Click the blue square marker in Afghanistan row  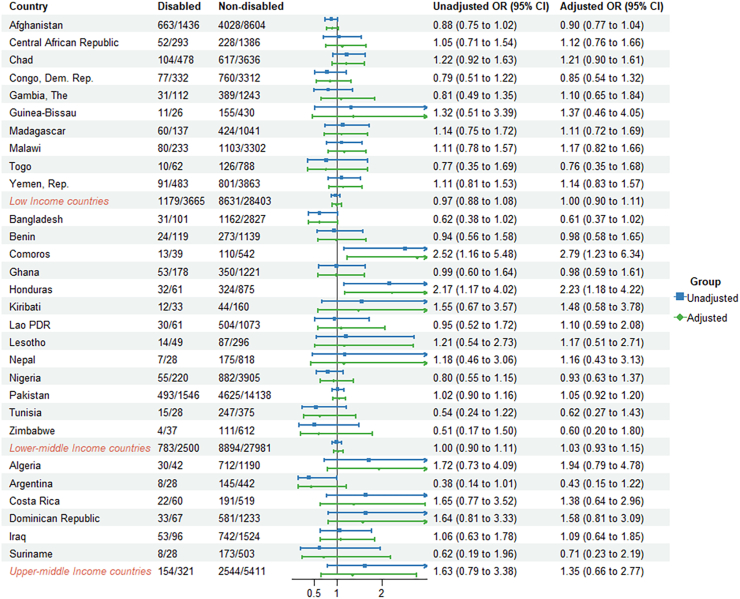[x=331, y=19]
